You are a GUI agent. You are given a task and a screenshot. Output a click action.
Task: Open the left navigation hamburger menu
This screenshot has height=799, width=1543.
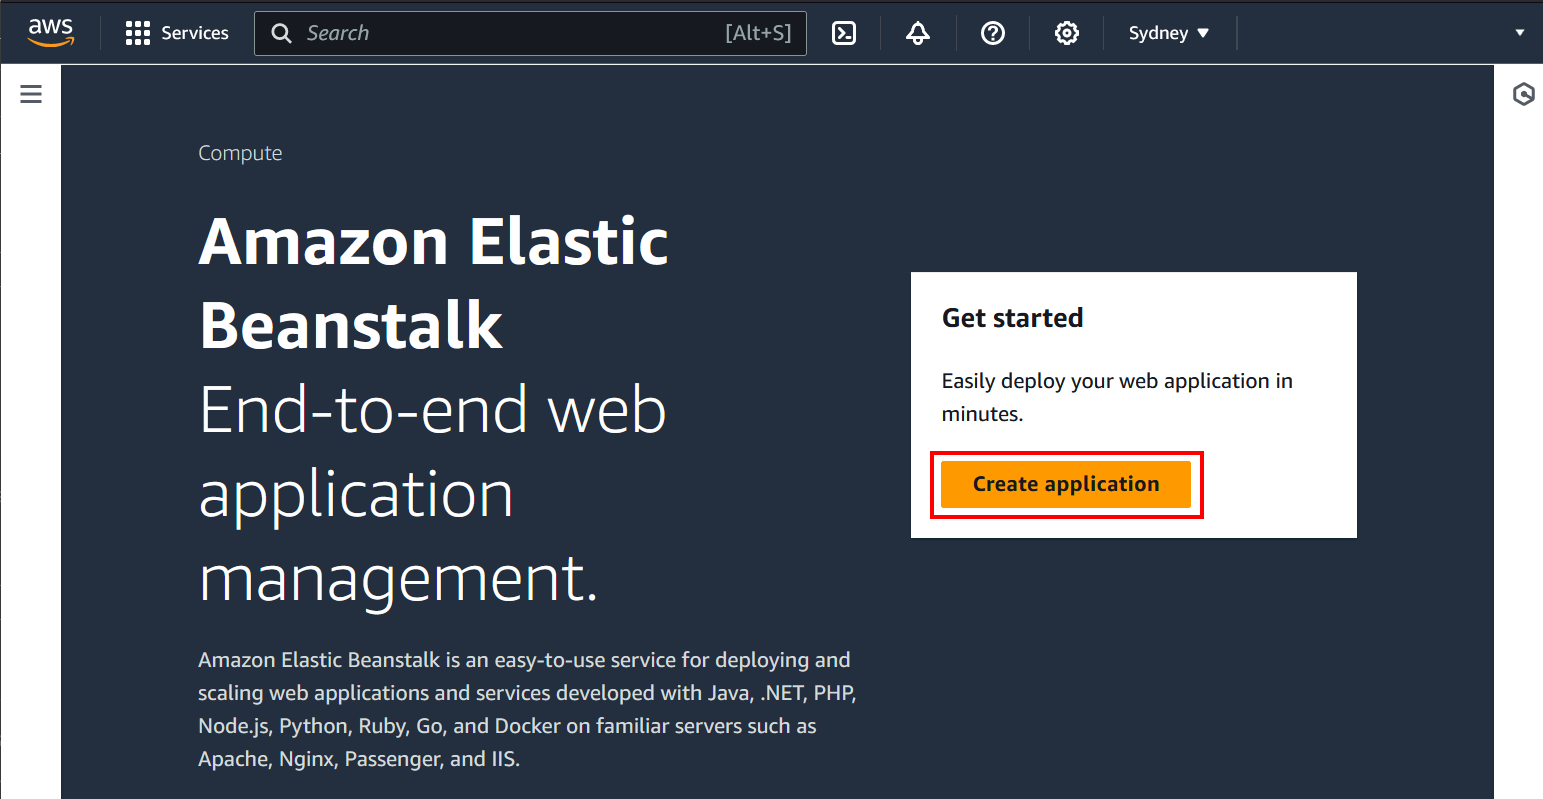[x=30, y=93]
